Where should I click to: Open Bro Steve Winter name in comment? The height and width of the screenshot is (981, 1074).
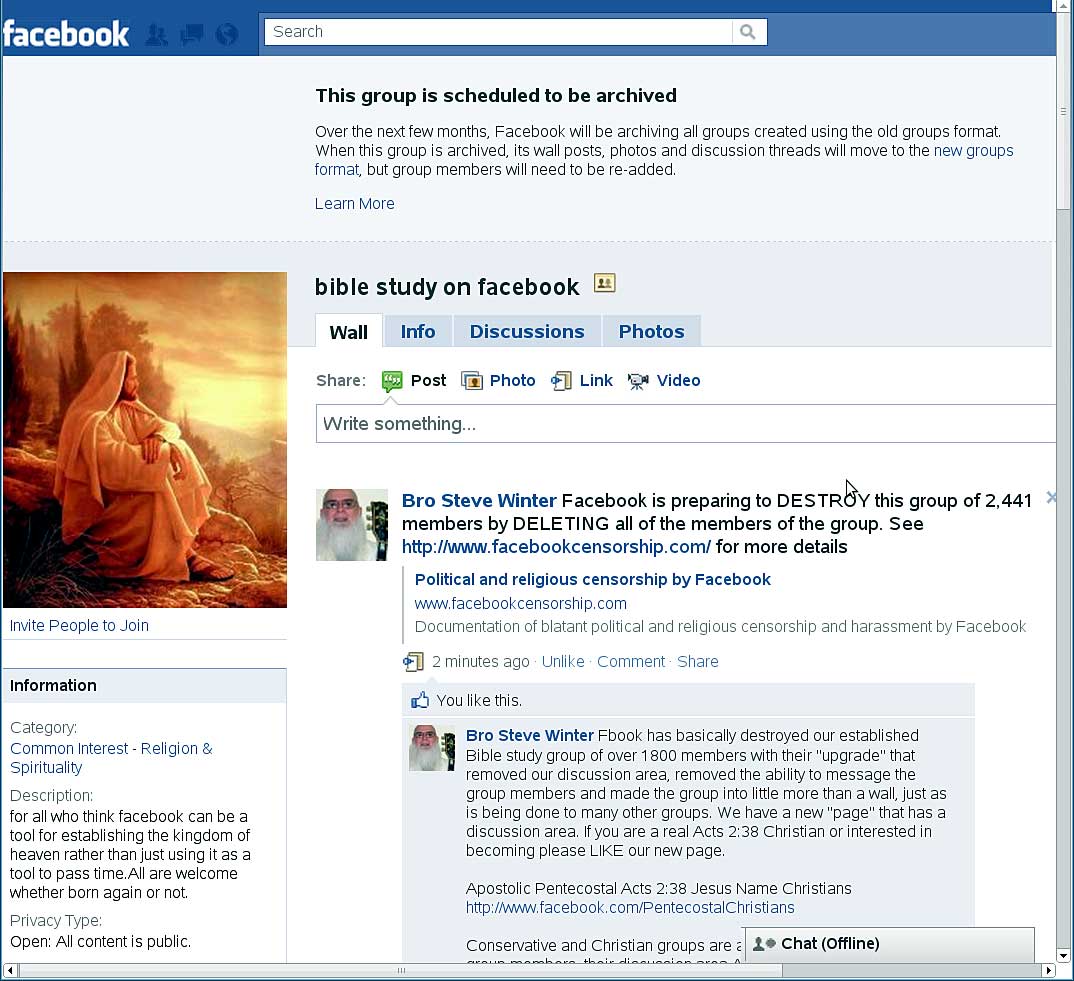coord(529,736)
